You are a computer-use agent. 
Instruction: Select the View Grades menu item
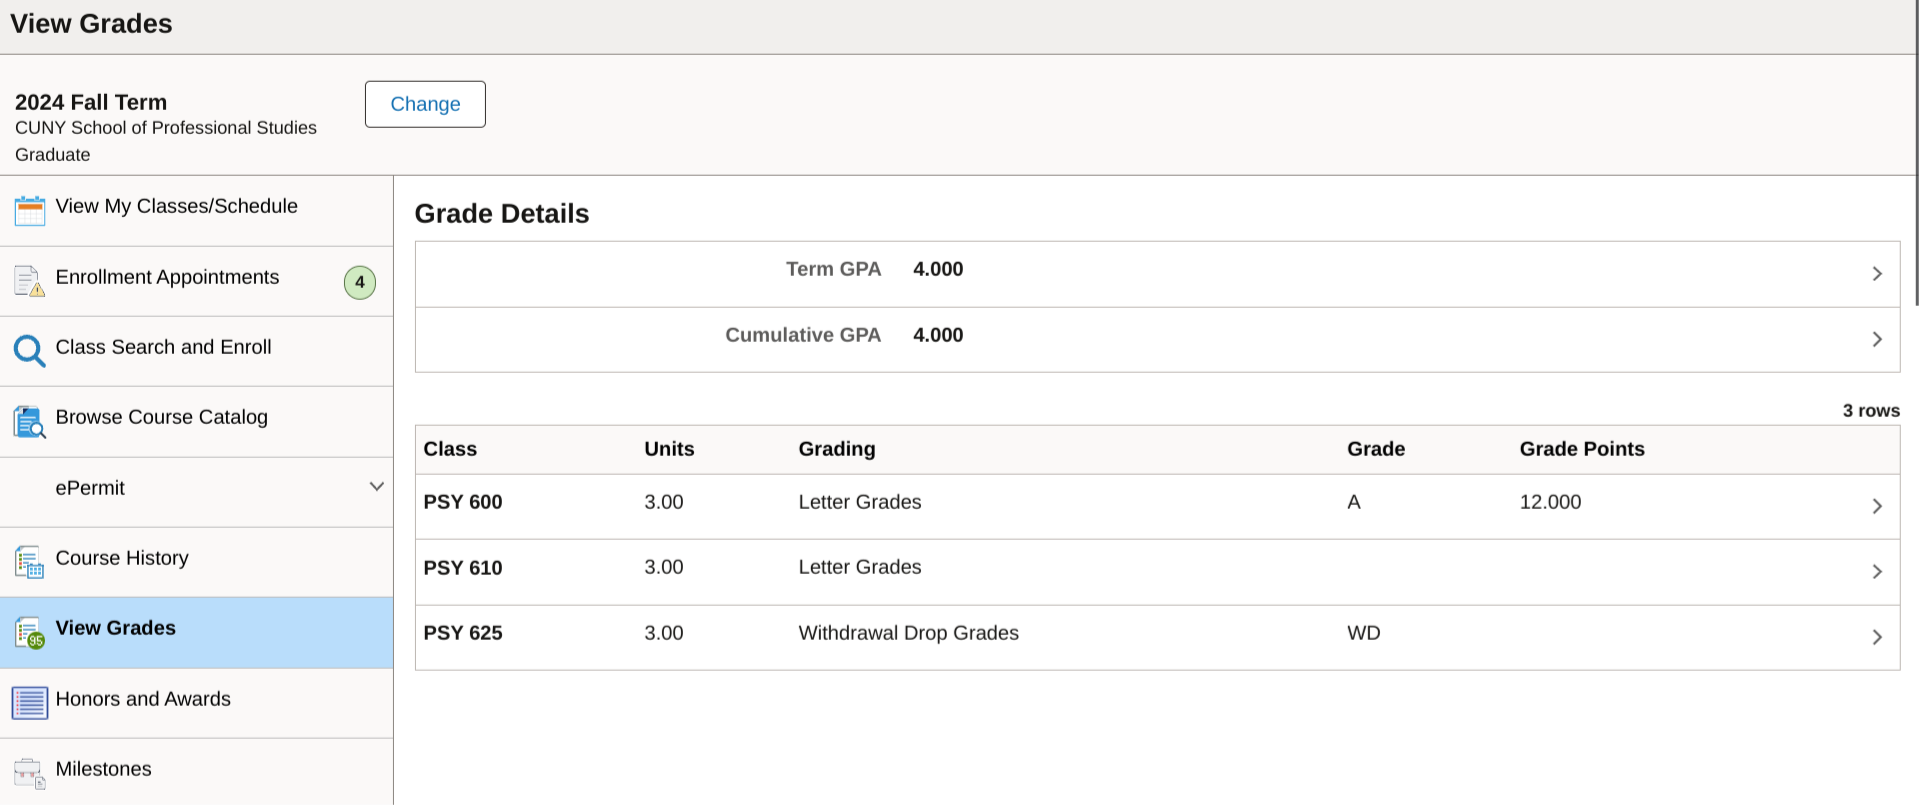click(196, 633)
